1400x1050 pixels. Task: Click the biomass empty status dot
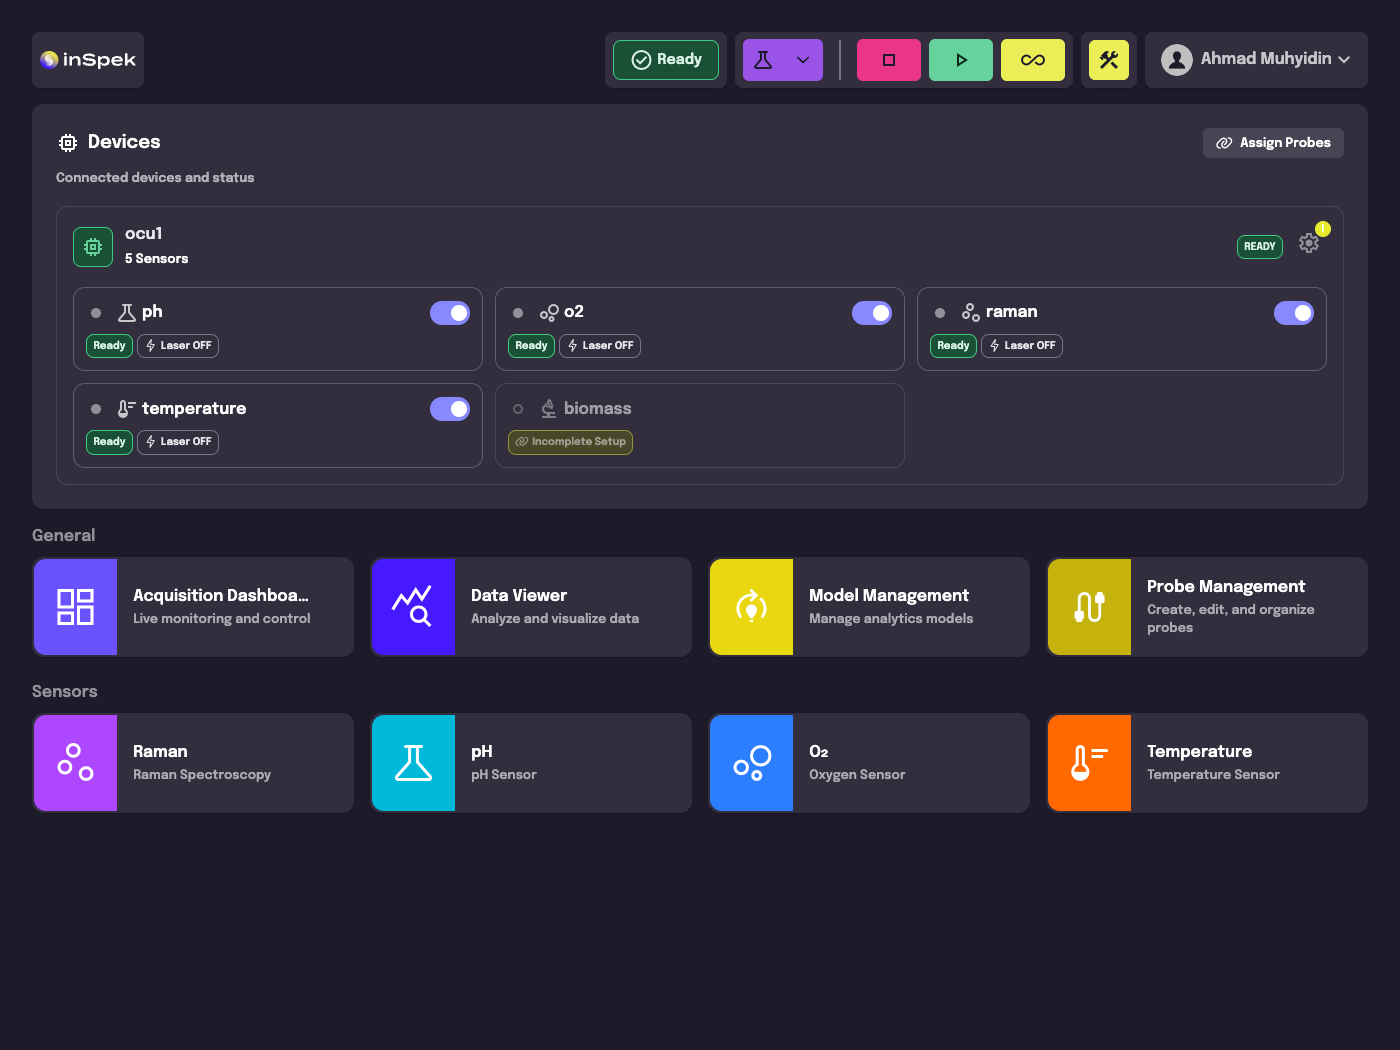click(x=518, y=409)
